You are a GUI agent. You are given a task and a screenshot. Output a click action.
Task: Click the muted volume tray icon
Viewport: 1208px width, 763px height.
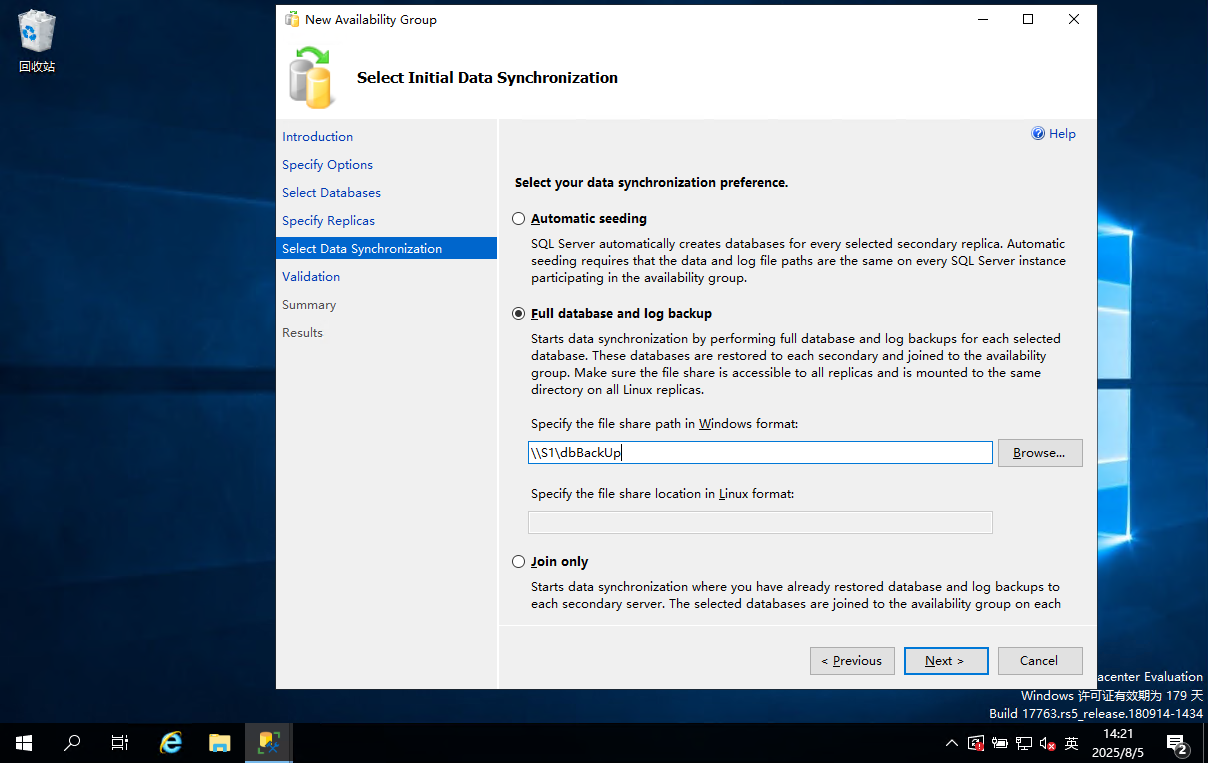[x=1047, y=743]
